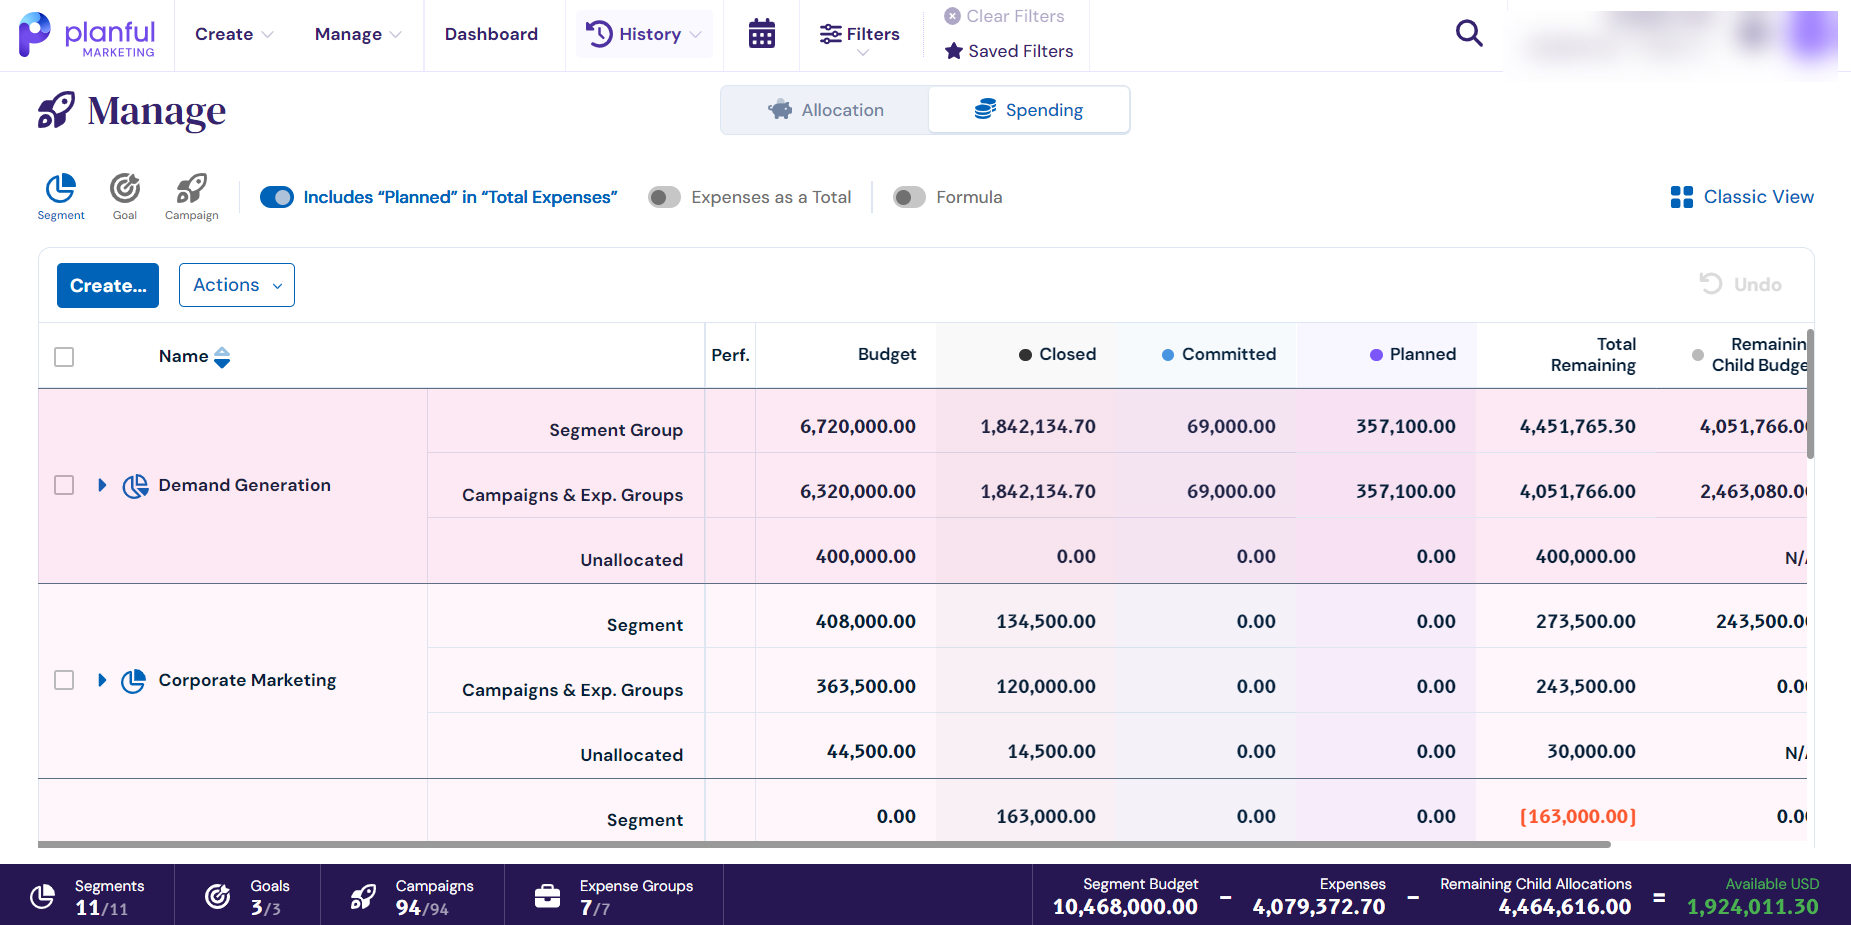Expand the Filters panel

[860, 37]
